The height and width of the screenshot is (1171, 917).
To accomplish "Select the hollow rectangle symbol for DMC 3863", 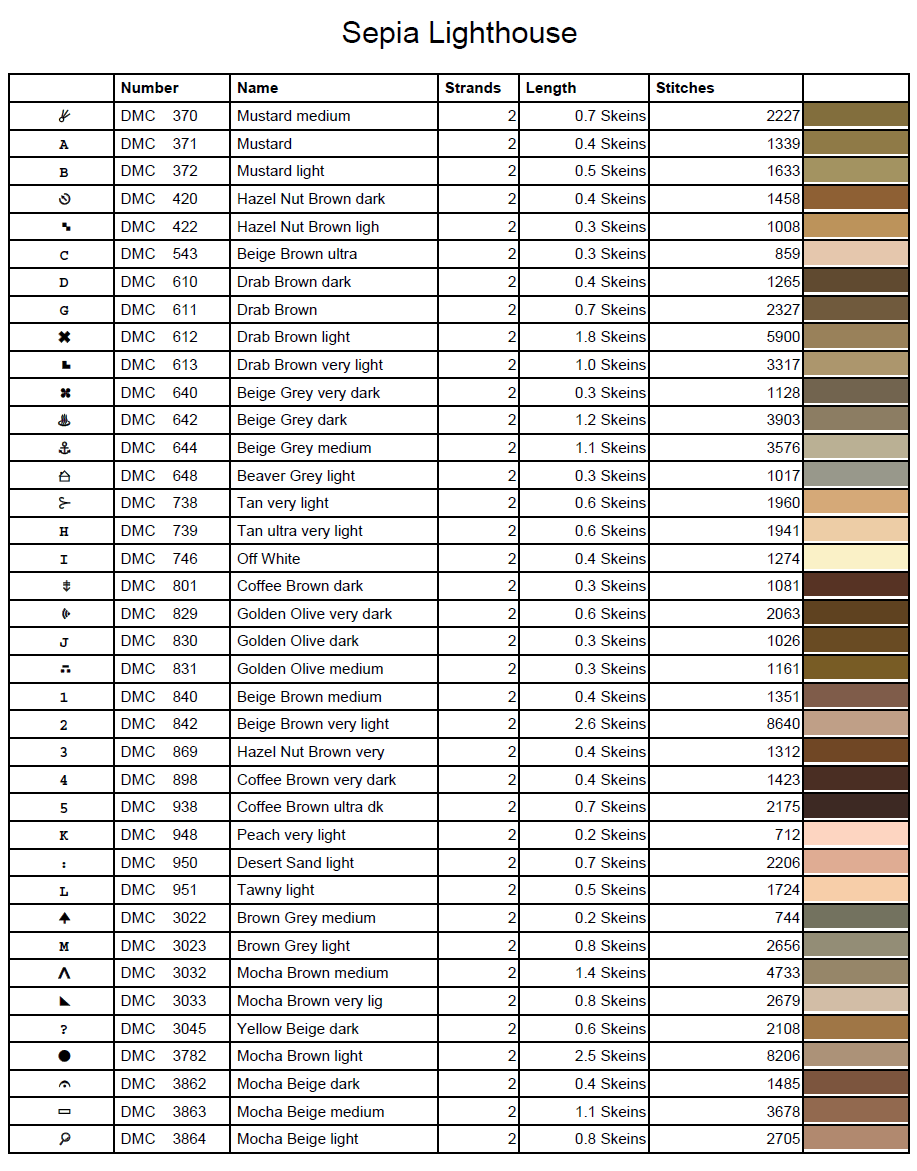I will [65, 1112].
